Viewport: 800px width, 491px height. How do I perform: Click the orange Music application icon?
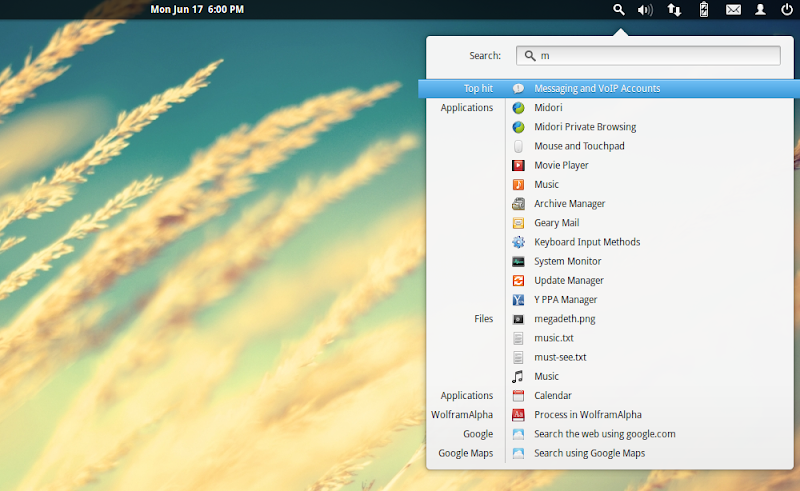tap(518, 185)
